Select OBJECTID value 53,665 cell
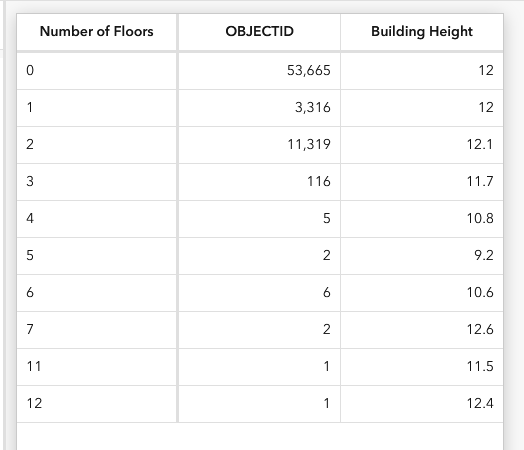The height and width of the screenshot is (450, 524). pos(259,71)
